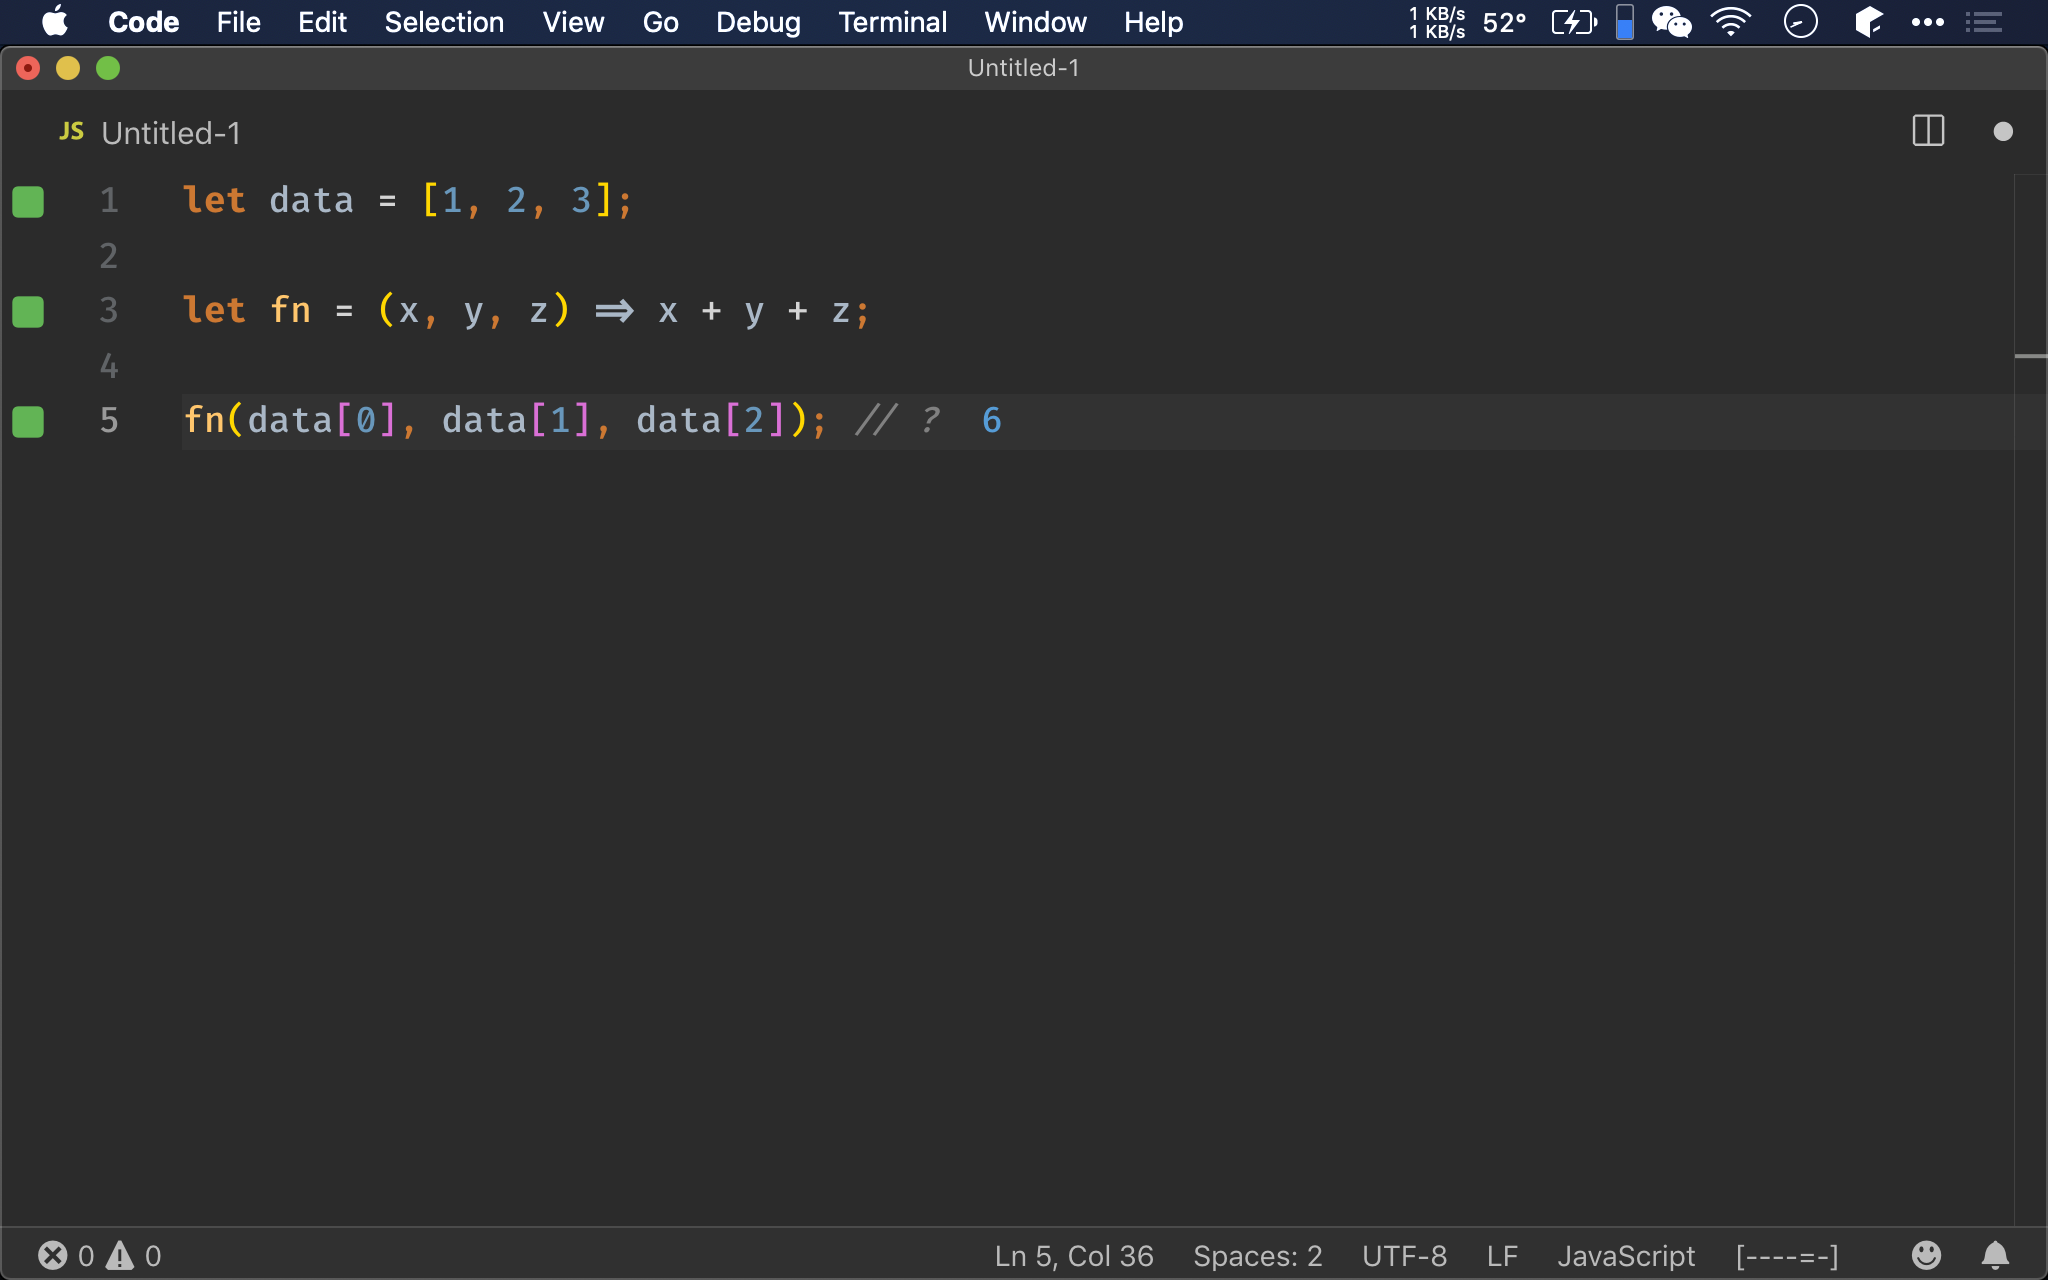This screenshot has width=2048, height=1280.
Task: Click the indentation Spaces: 2 button
Action: point(1258,1255)
